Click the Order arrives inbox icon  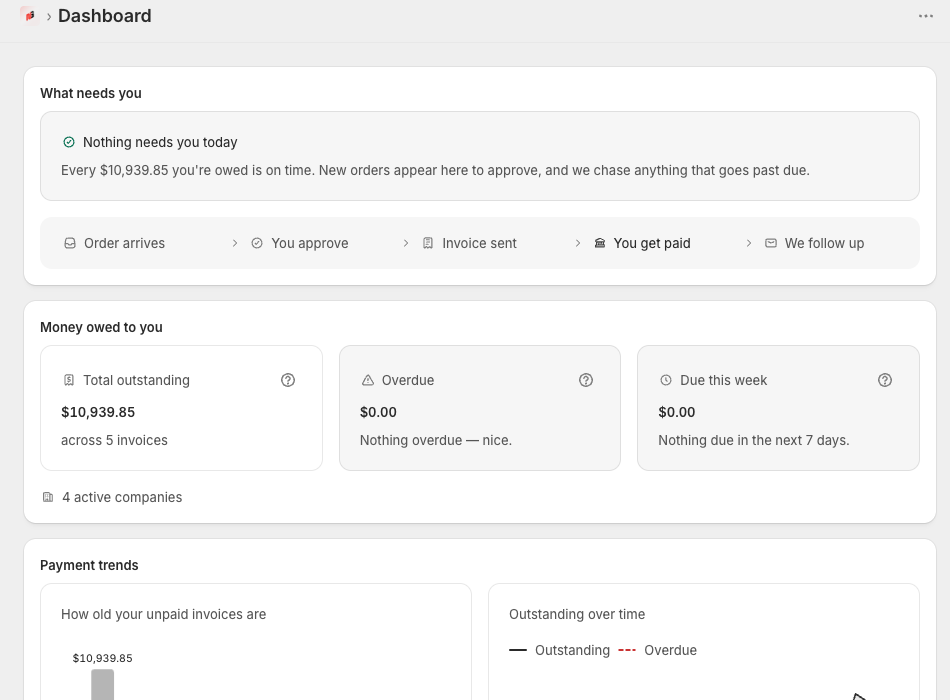tap(70, 243)
